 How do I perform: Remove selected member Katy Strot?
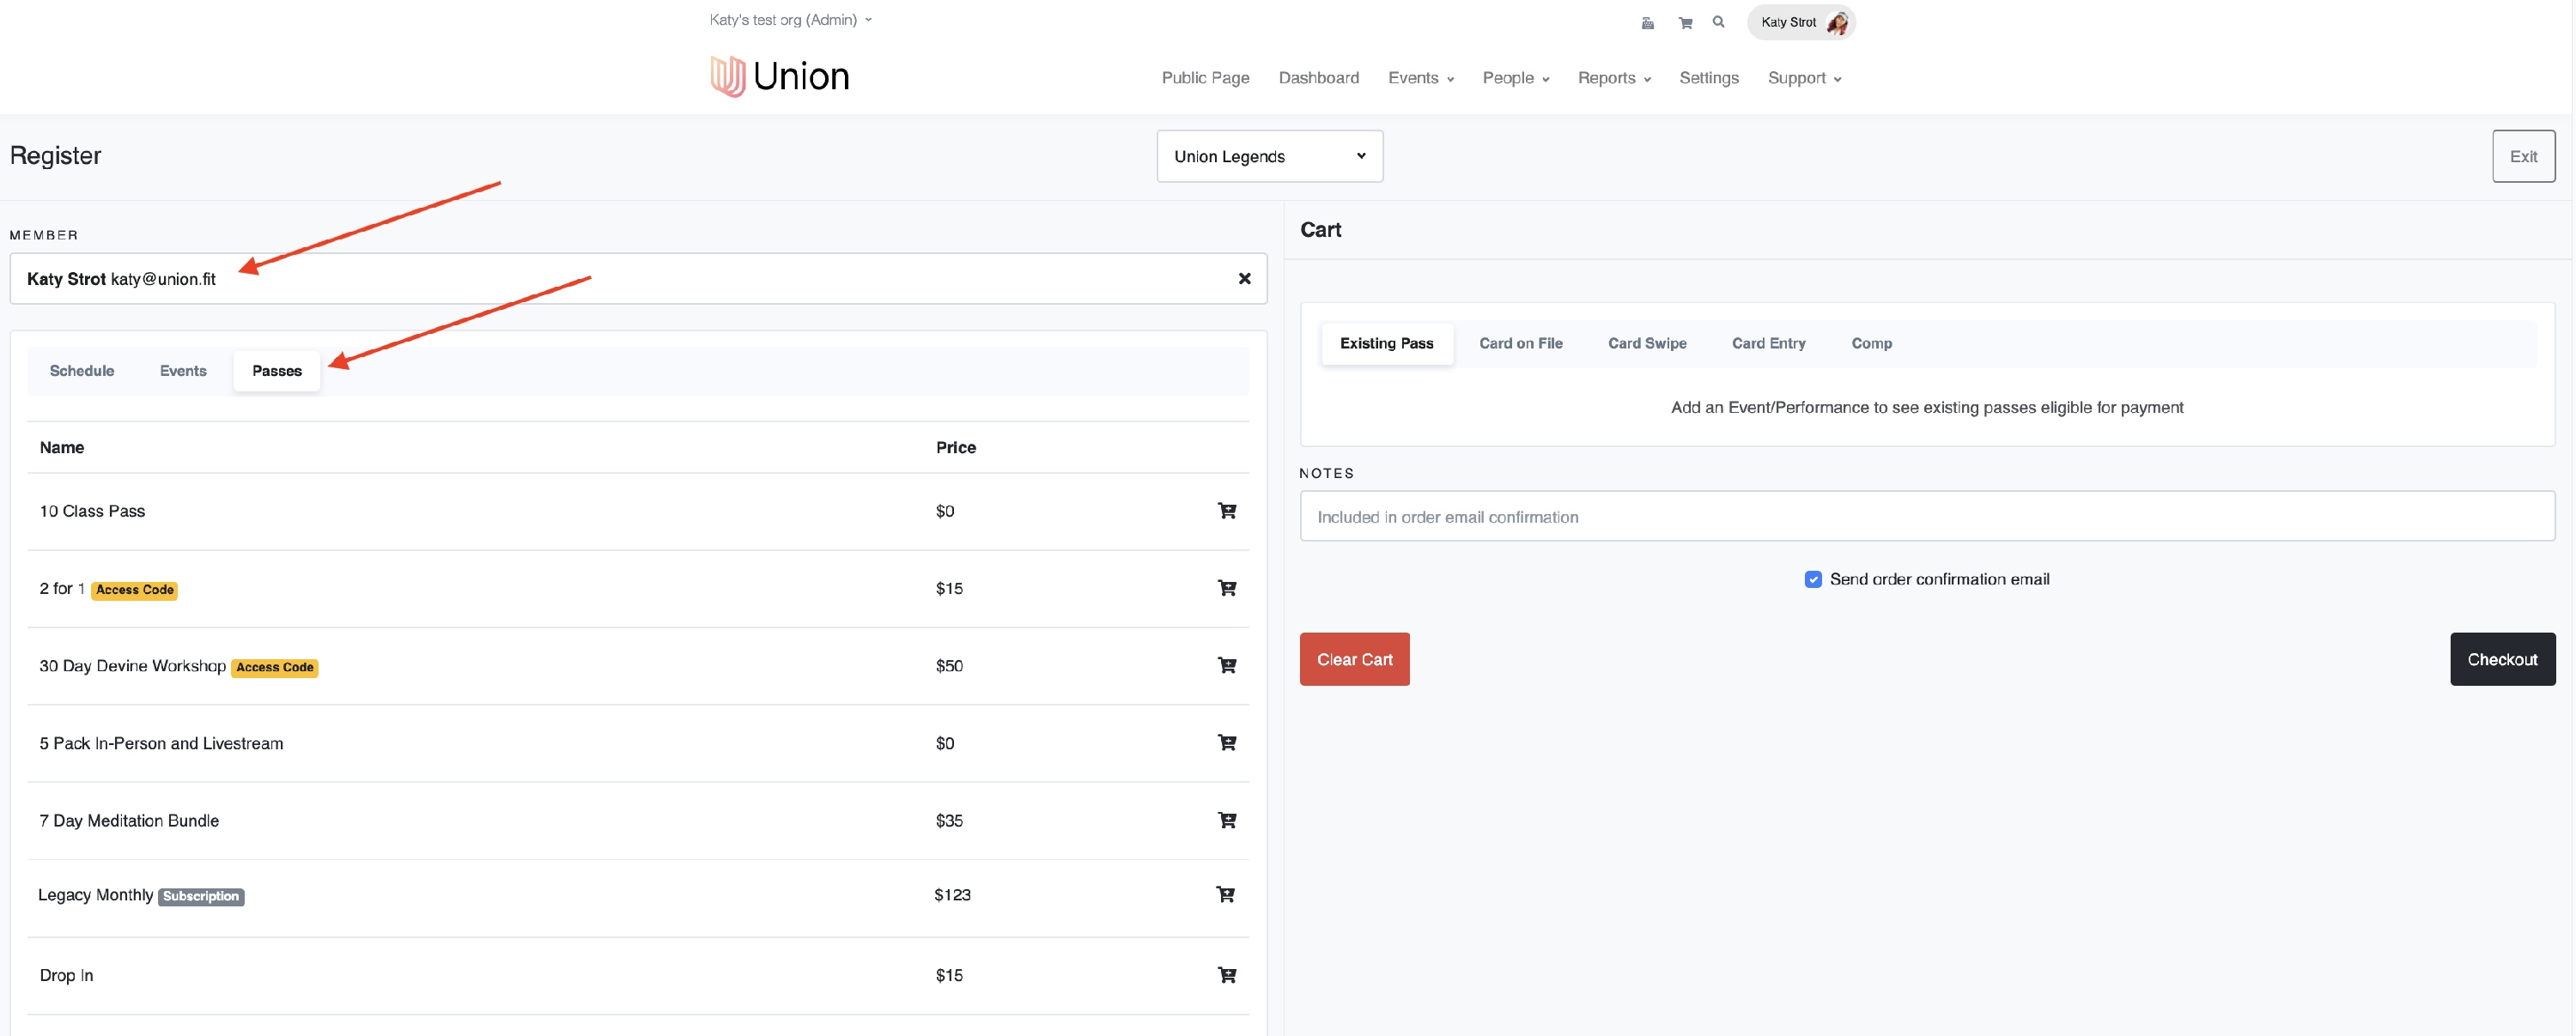pyautogui.click(x=1244, y=279)
